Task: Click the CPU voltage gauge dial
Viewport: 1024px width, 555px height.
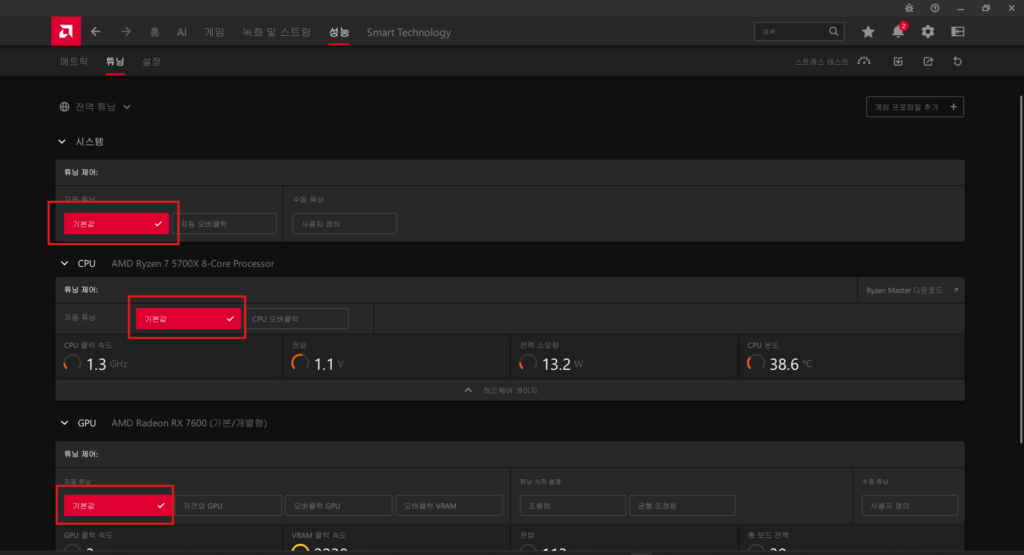Action: pyautogui.click(x=300, y=363)
